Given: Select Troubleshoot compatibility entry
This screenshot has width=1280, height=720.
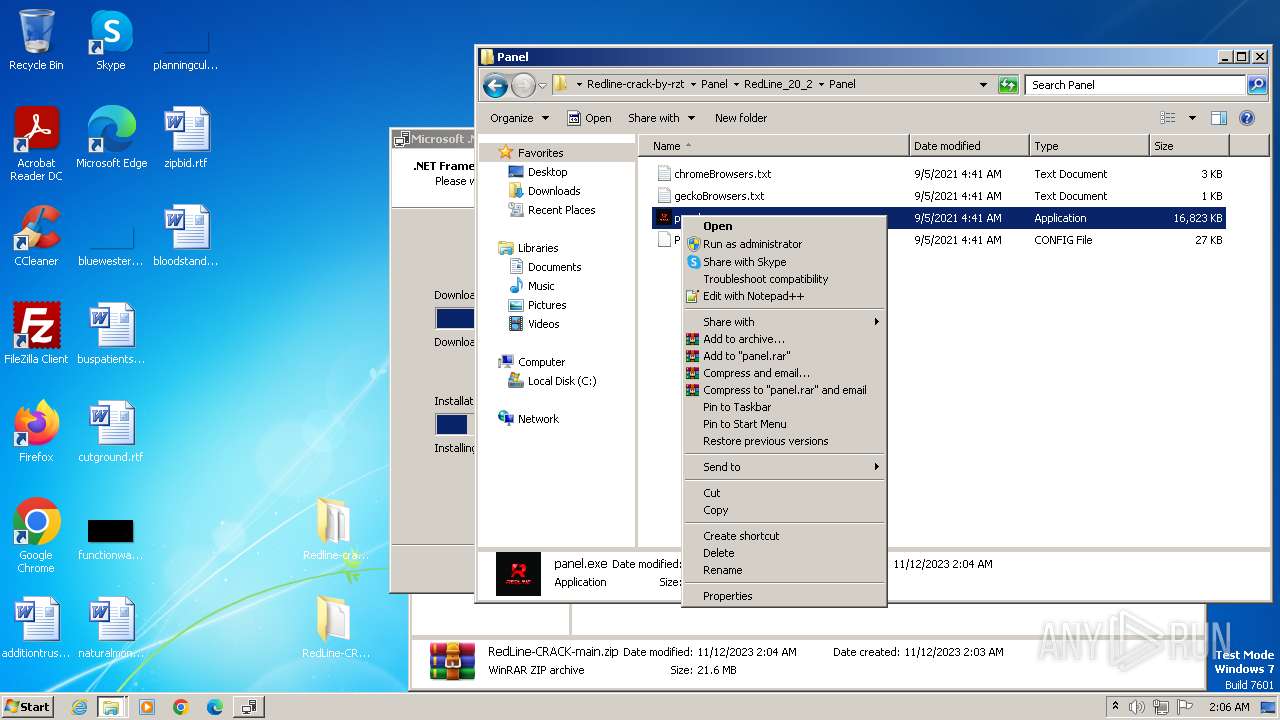Looking at the screenshot, I should 783,279.
